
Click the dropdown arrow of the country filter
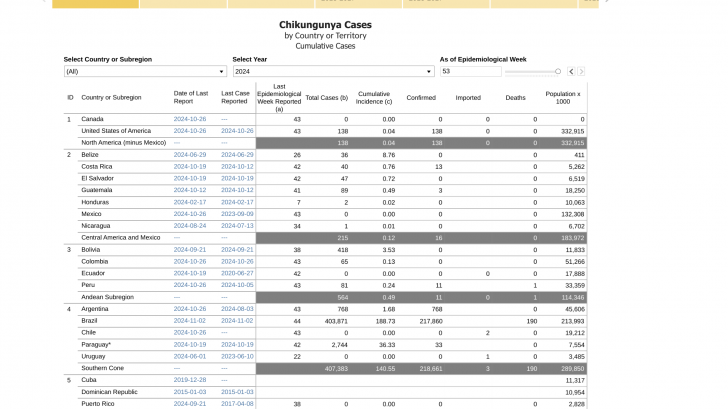pos(222,72)
